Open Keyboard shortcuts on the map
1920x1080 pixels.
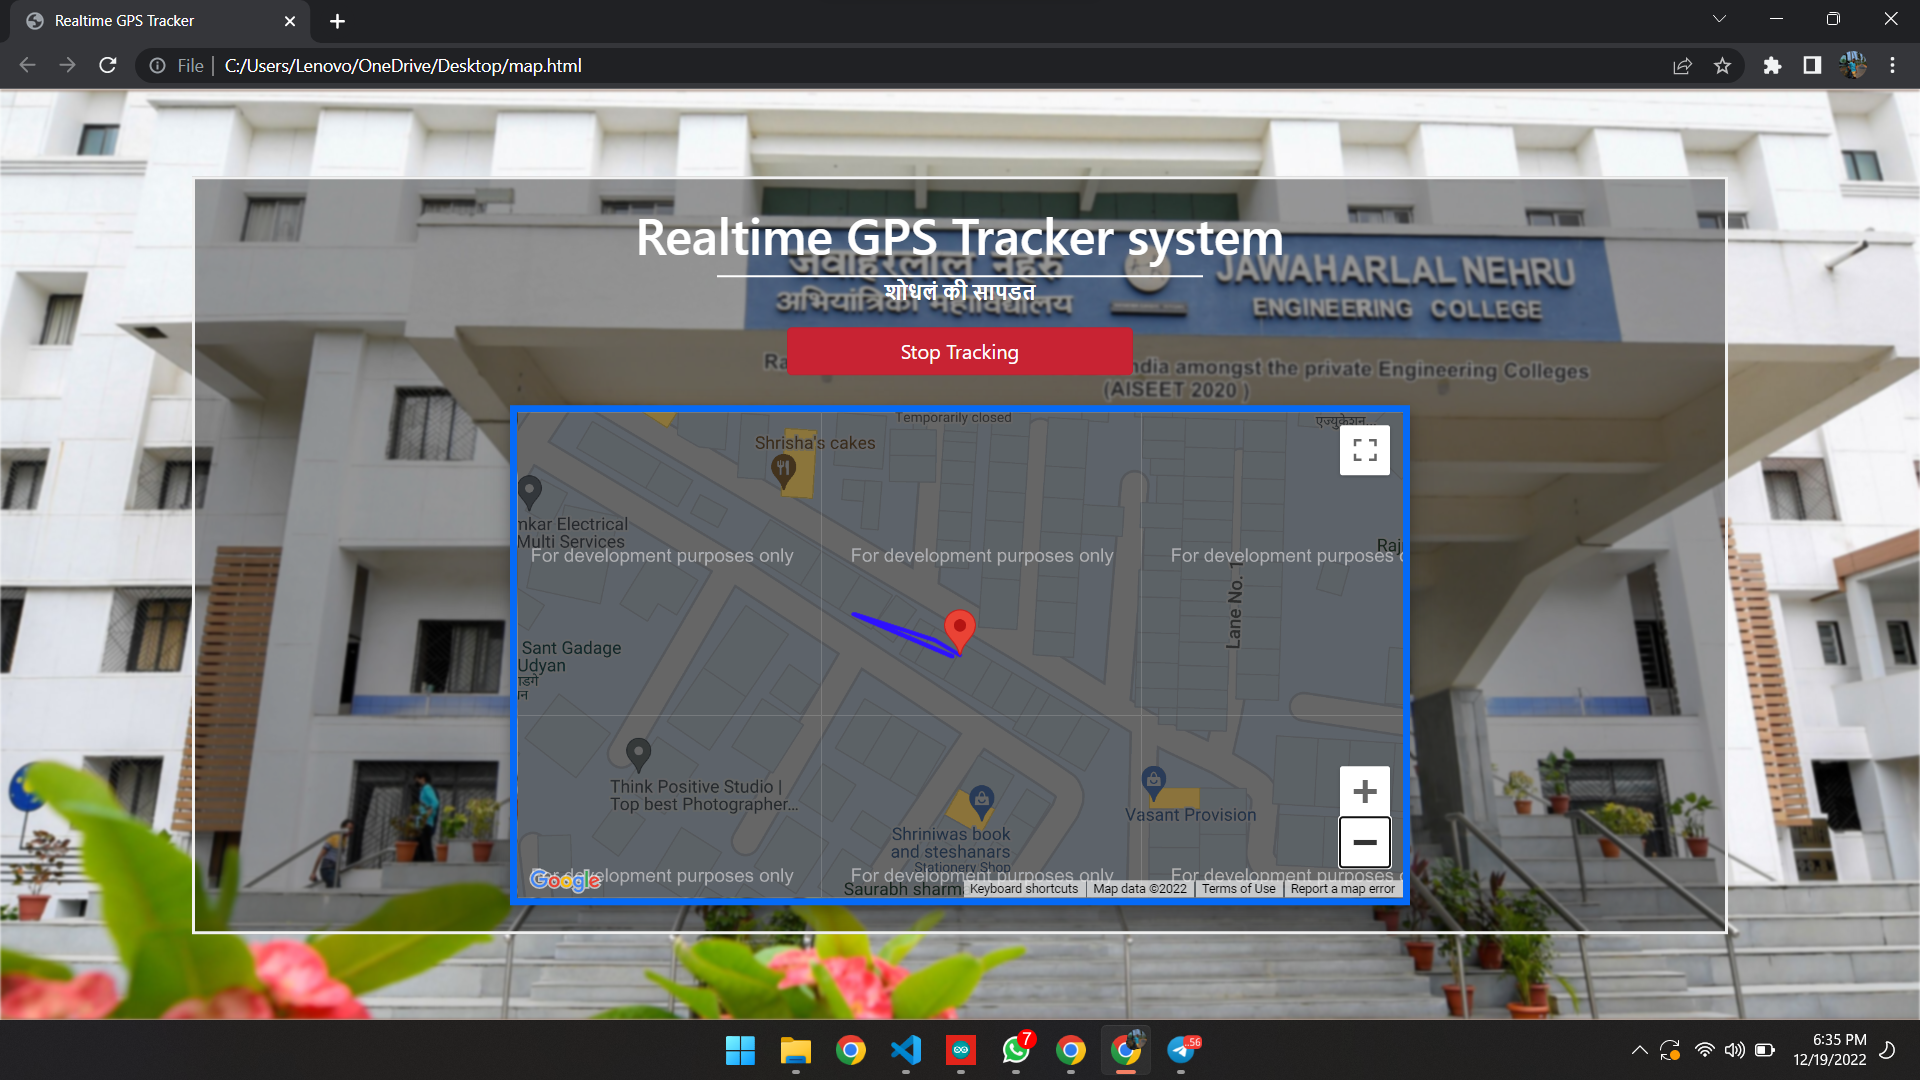click(x=1023, y=888)
